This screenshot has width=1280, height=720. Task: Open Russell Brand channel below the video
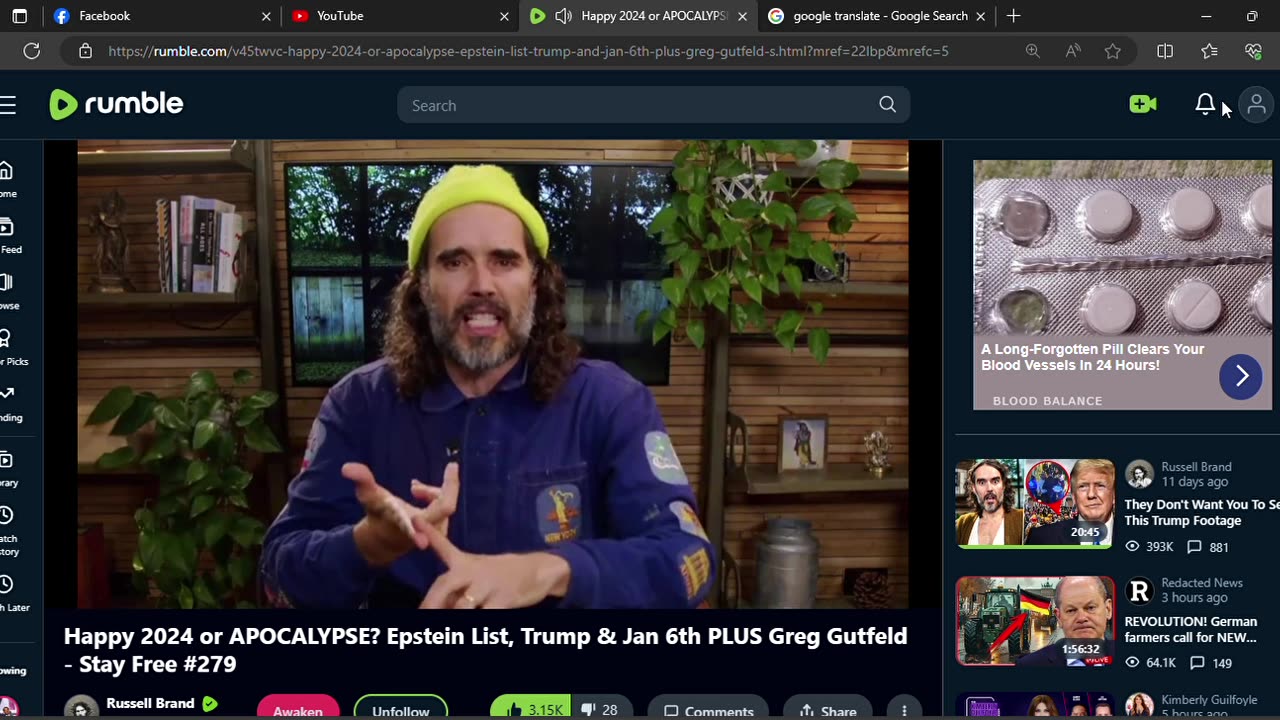(150, 703)
